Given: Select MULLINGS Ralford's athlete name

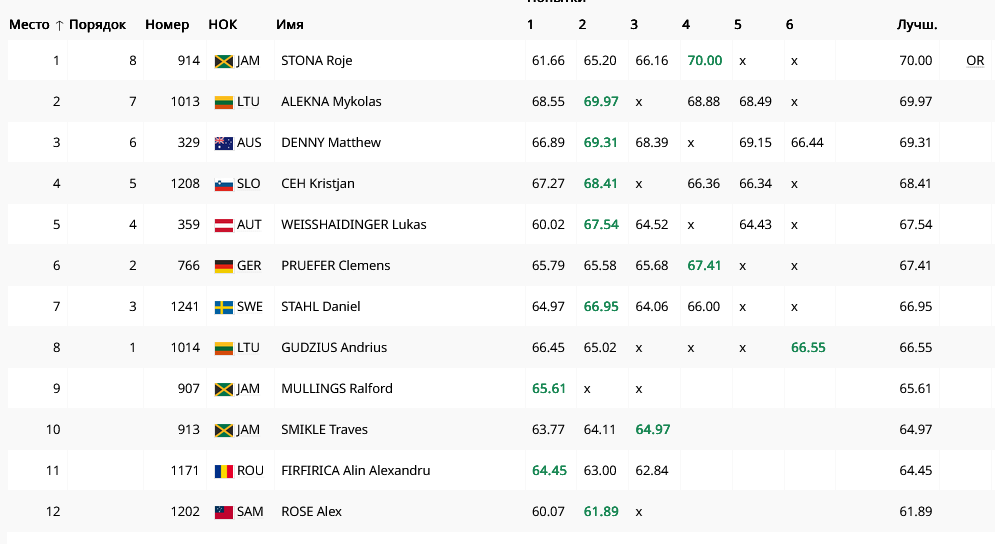Looking at the screenshot, I should click(337, 389).
